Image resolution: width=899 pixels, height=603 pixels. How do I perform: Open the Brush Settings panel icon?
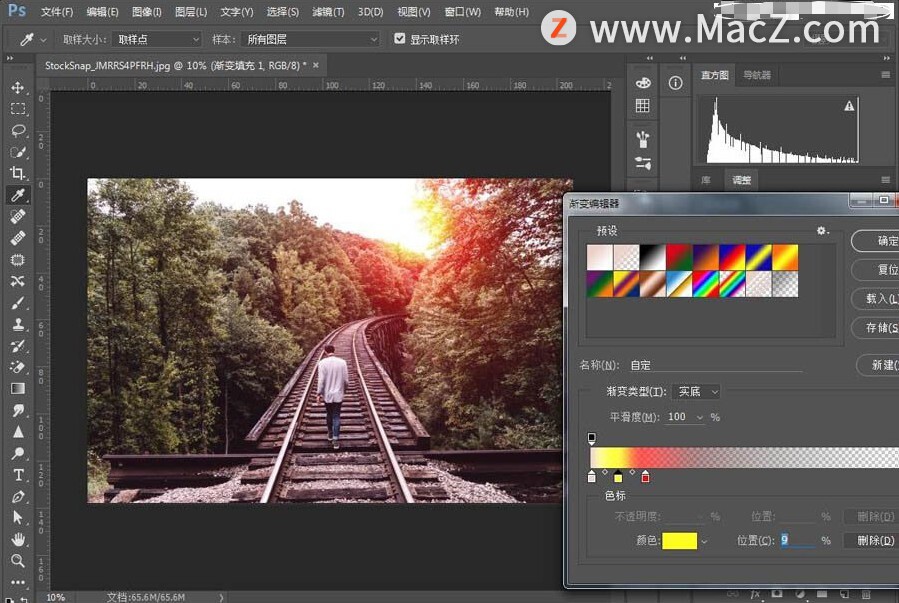tap(643, 163)
